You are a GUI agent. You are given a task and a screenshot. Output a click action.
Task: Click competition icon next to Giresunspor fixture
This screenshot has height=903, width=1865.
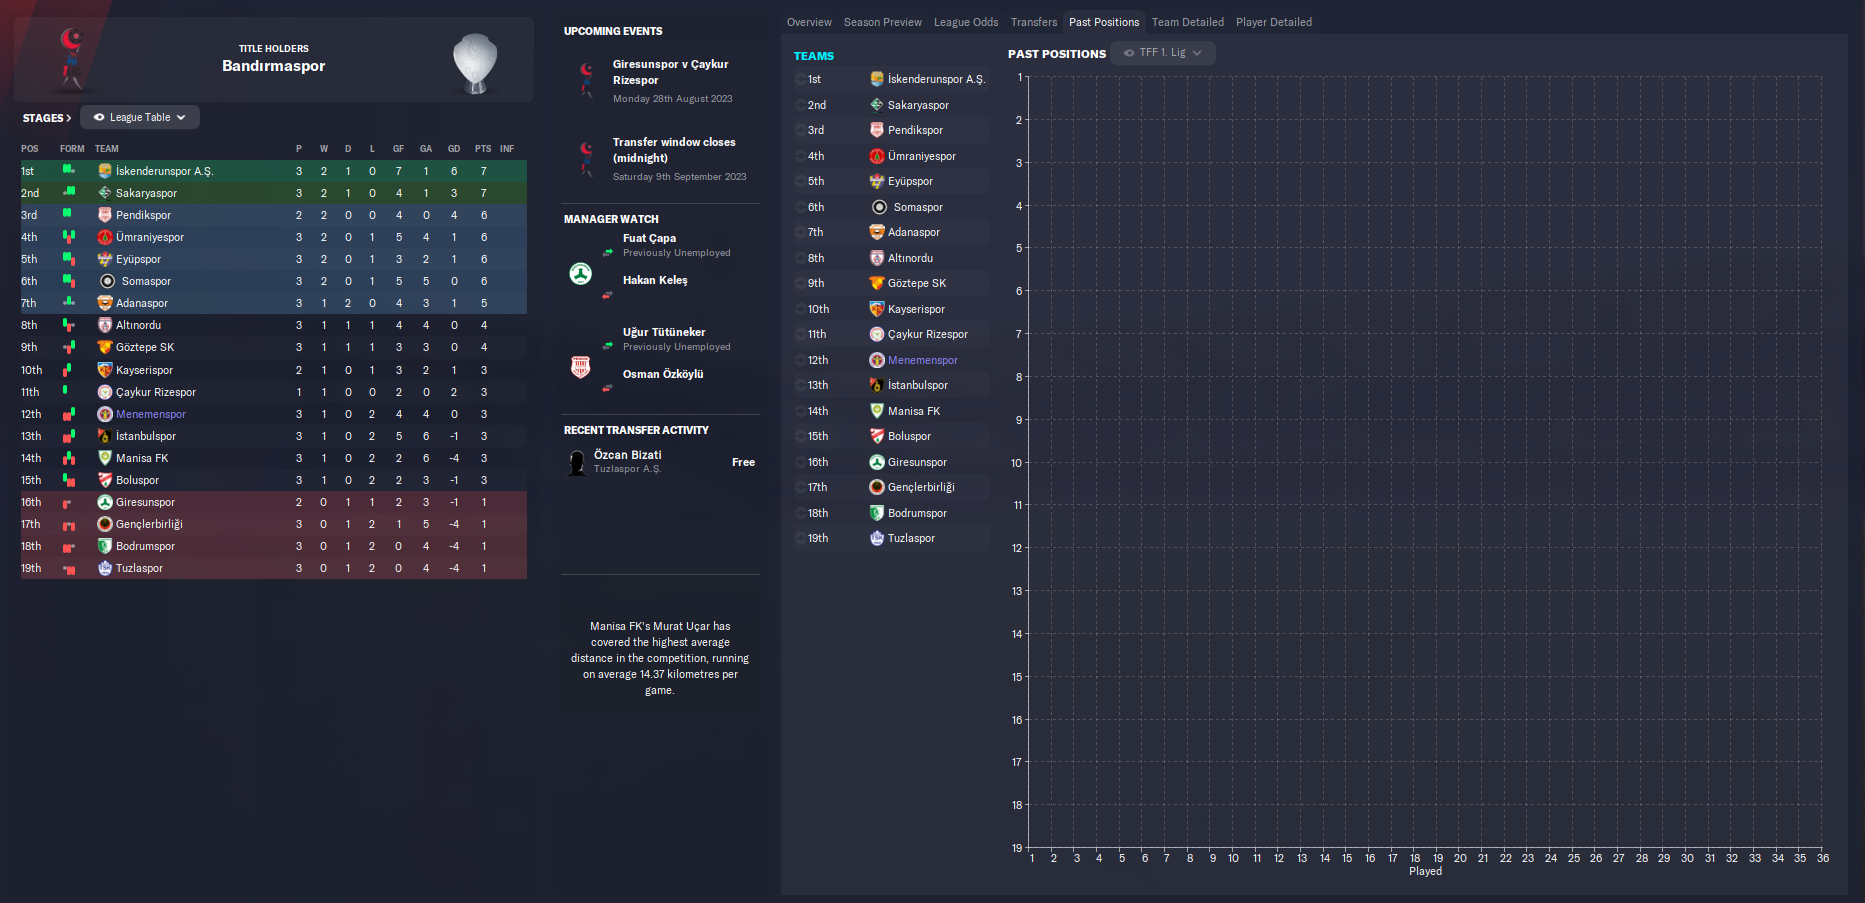(586, 79)
